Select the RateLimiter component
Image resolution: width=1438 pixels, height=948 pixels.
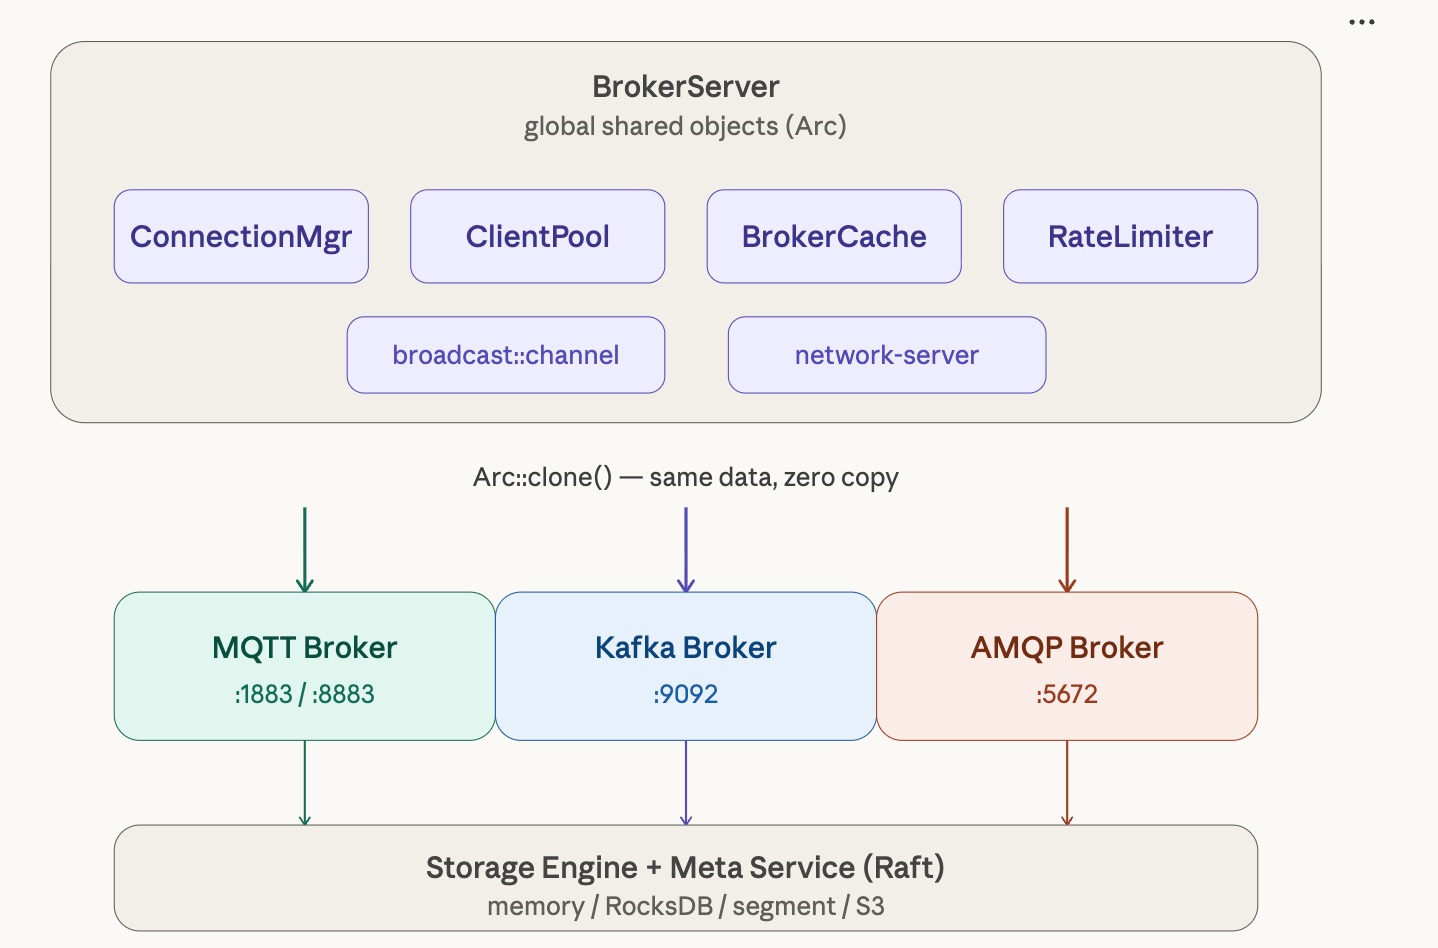click(x=1130, y=237)
